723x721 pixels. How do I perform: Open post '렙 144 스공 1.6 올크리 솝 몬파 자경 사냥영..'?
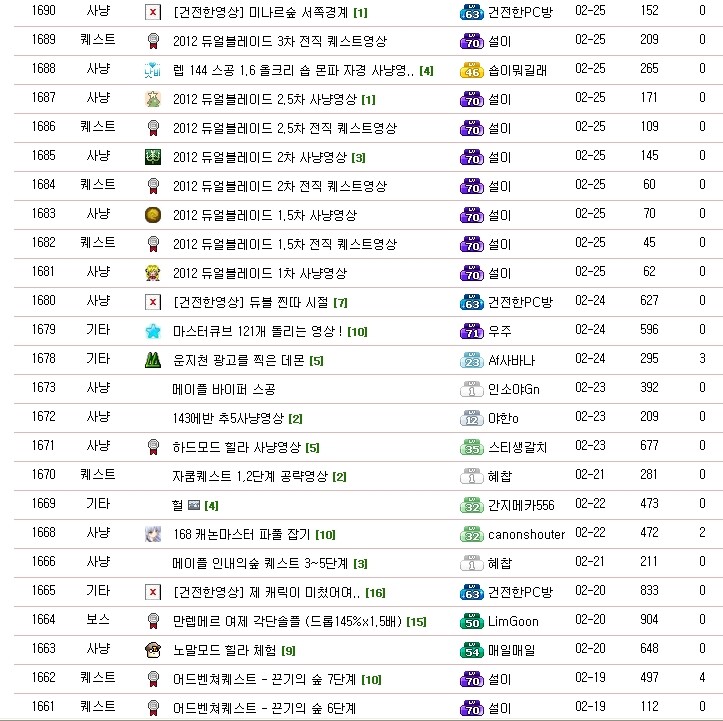pos(293,70)
